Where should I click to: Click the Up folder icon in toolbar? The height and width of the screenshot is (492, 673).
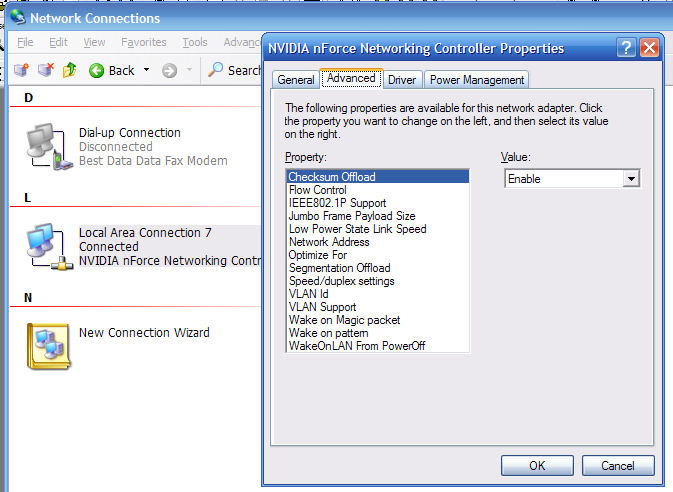pos(70,70)
